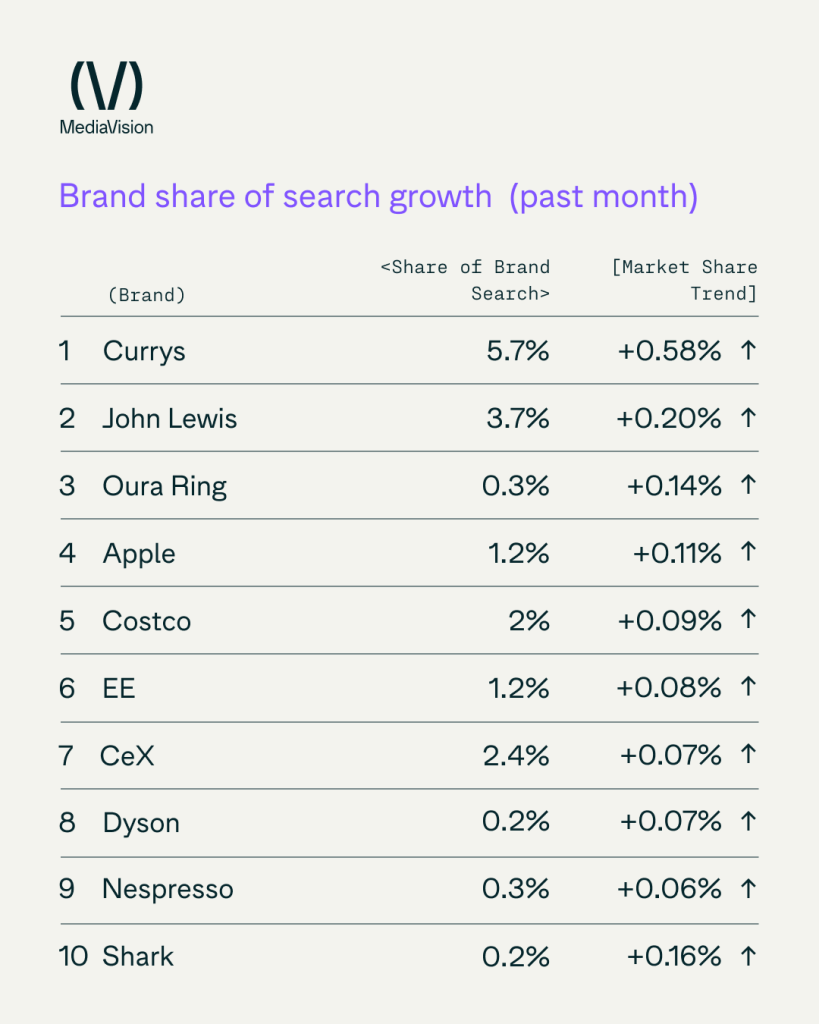The image size is (819, 1024).
Task: Click the up arrow in Dyson row
Action: 746,822
